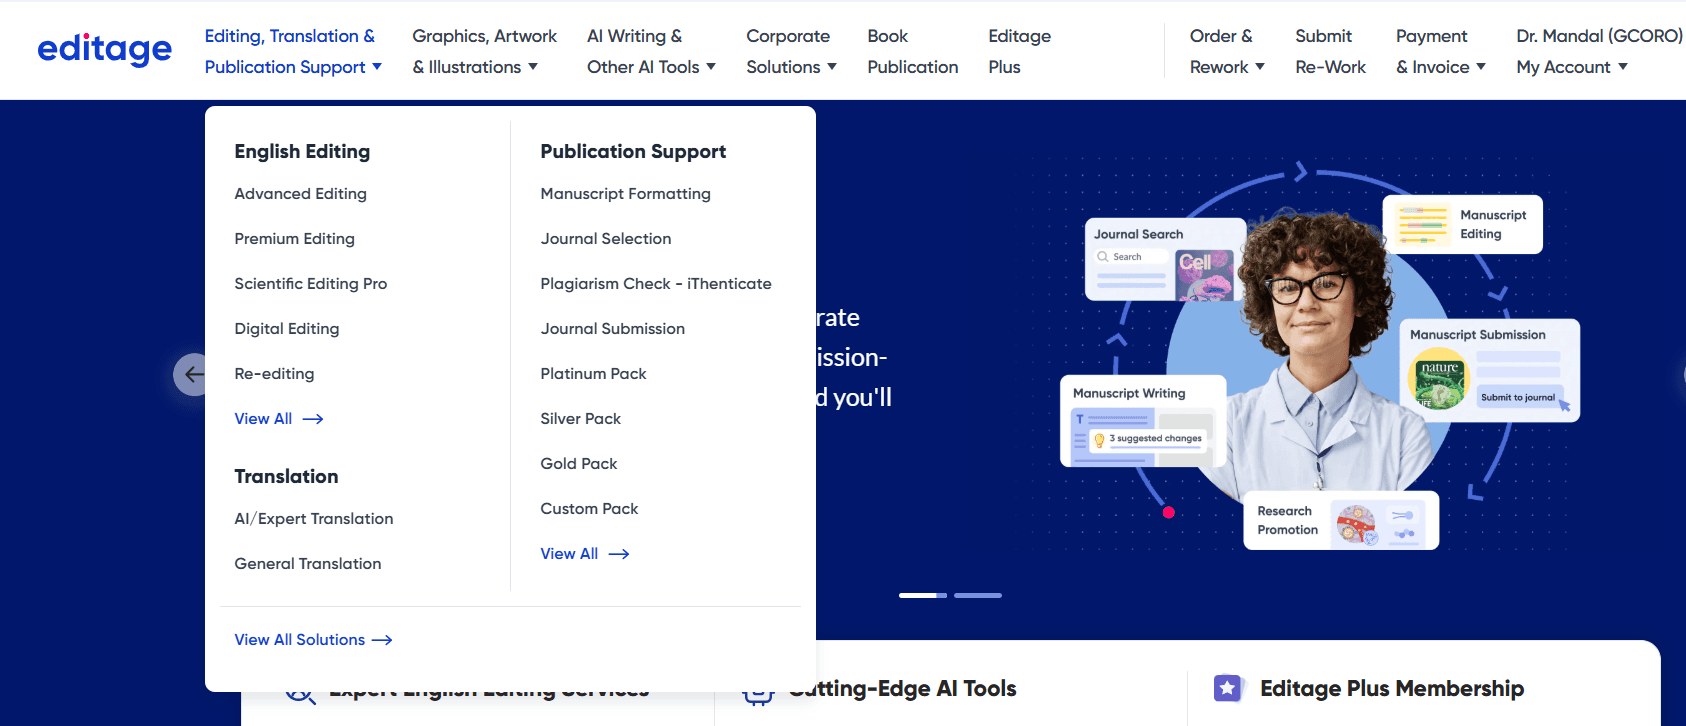Click Publication Support heading

633,152
